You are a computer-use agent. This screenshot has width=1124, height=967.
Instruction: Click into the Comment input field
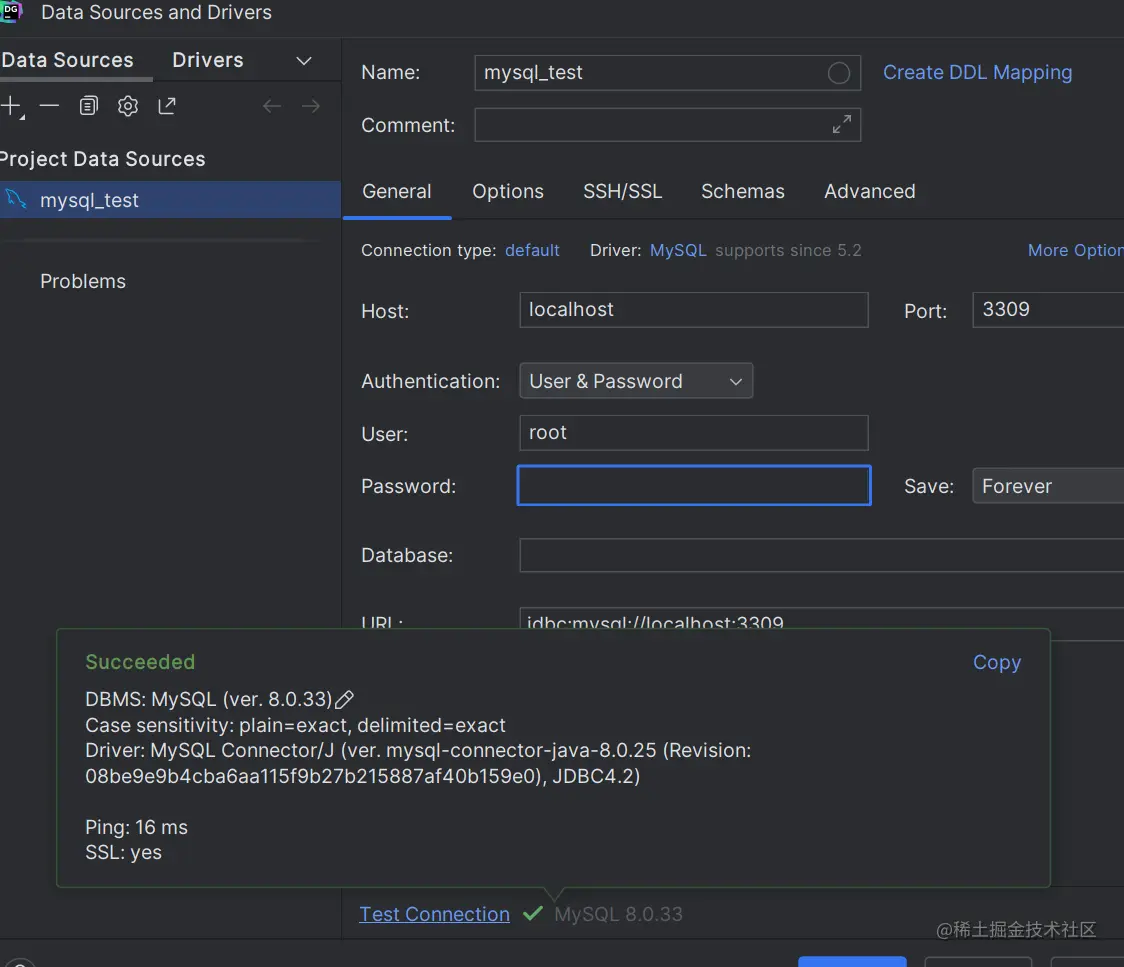pyautogui.click(x=667, y=125)
